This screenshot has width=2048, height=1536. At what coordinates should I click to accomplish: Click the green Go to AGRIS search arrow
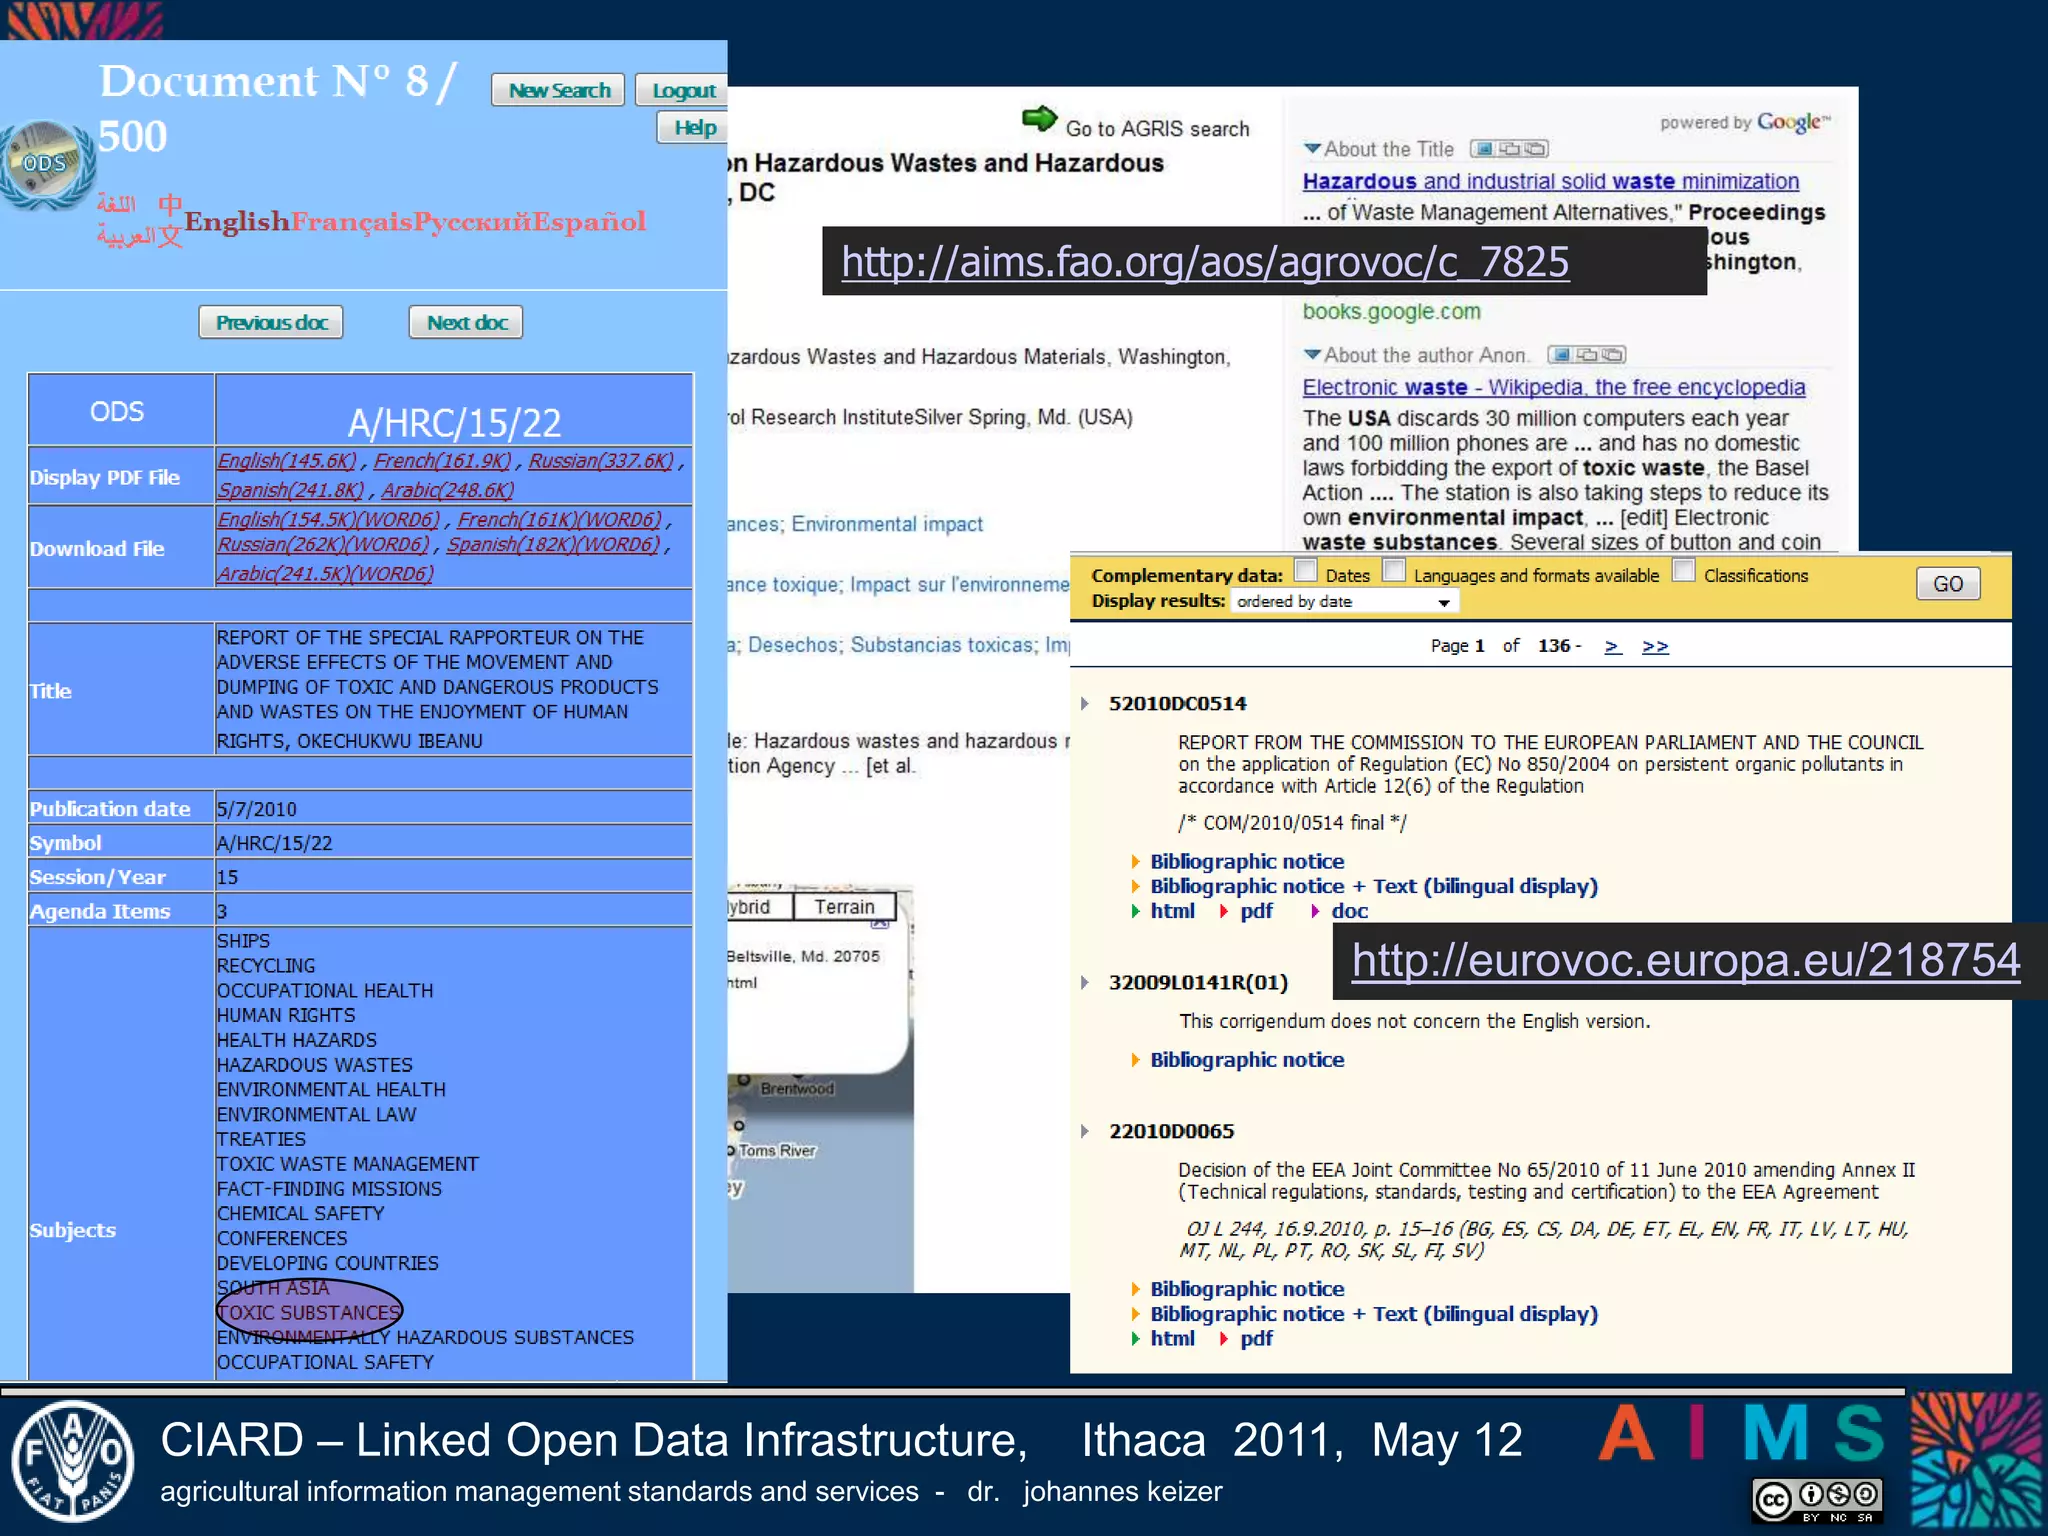[1039, 119]
